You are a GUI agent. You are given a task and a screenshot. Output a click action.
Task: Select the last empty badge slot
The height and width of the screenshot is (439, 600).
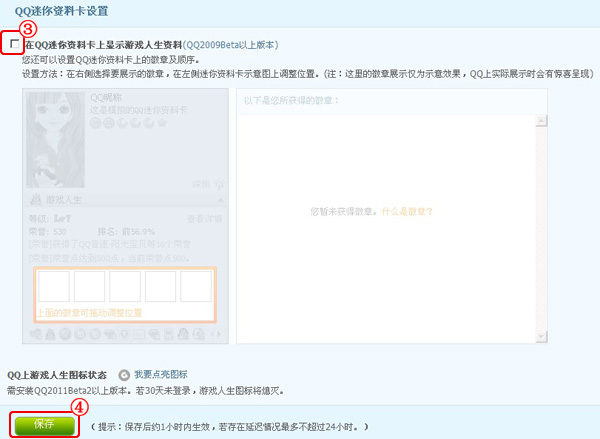point(196,286)
